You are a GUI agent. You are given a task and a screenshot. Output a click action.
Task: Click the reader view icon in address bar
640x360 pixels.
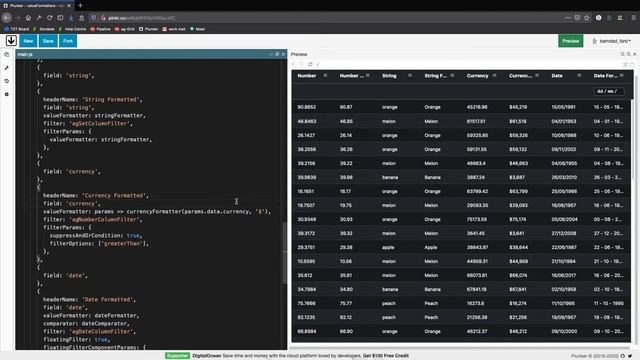pos(577,18)
